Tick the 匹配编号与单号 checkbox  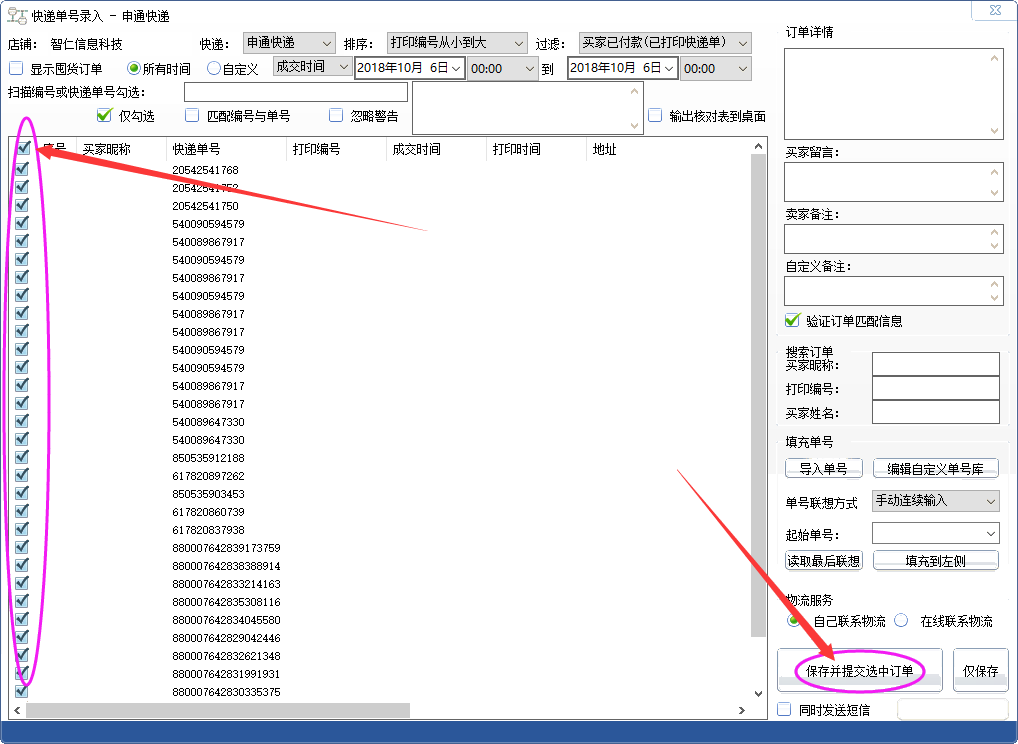[192, 115]
